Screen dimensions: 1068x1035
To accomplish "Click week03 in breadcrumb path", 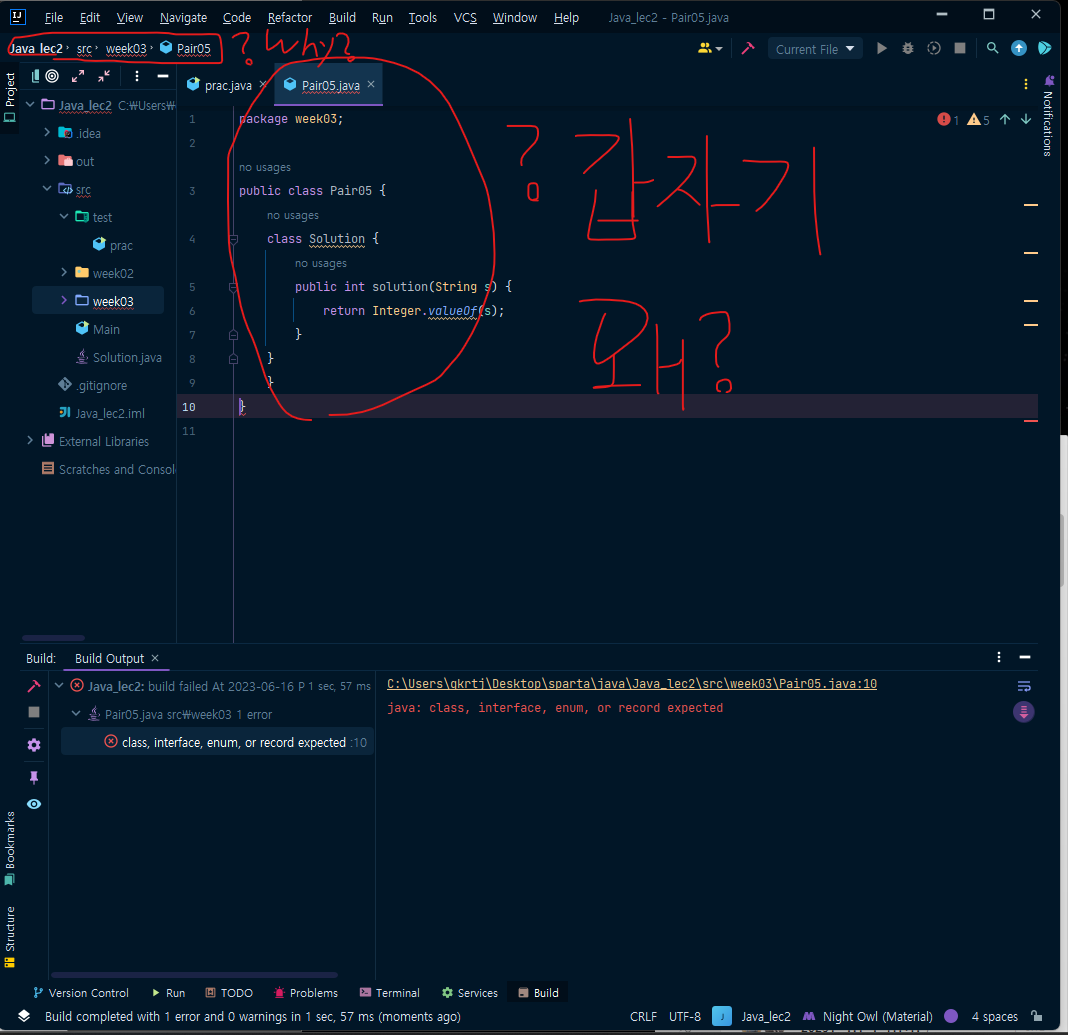I will tap(126, 48).
